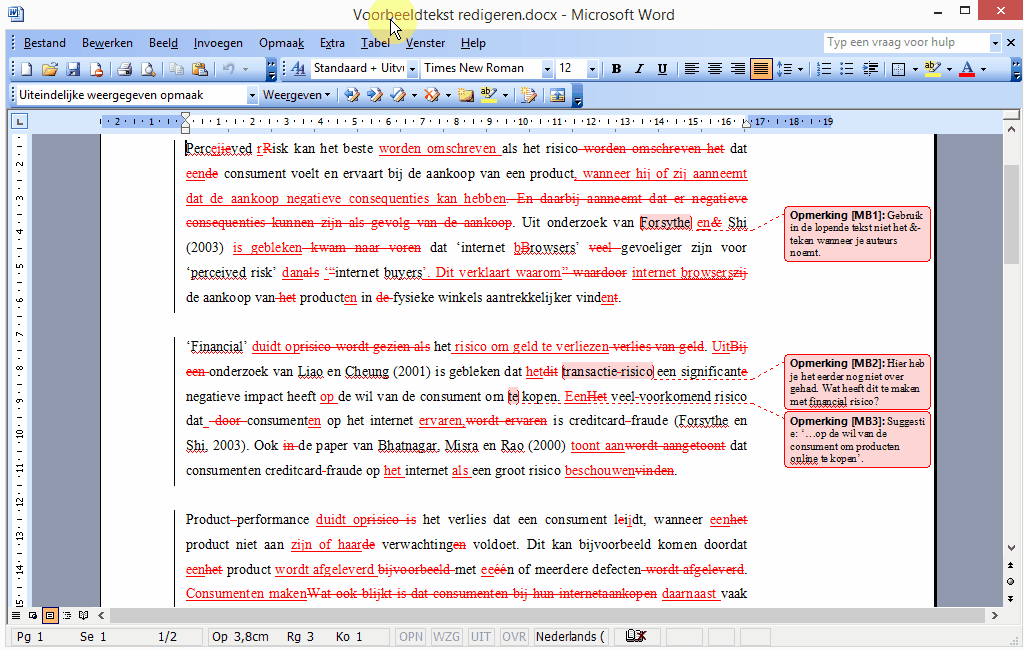This screenshot has width=1024, height=650.
Task: Click the indent icon beside the bullets
Action: (870, 69)
